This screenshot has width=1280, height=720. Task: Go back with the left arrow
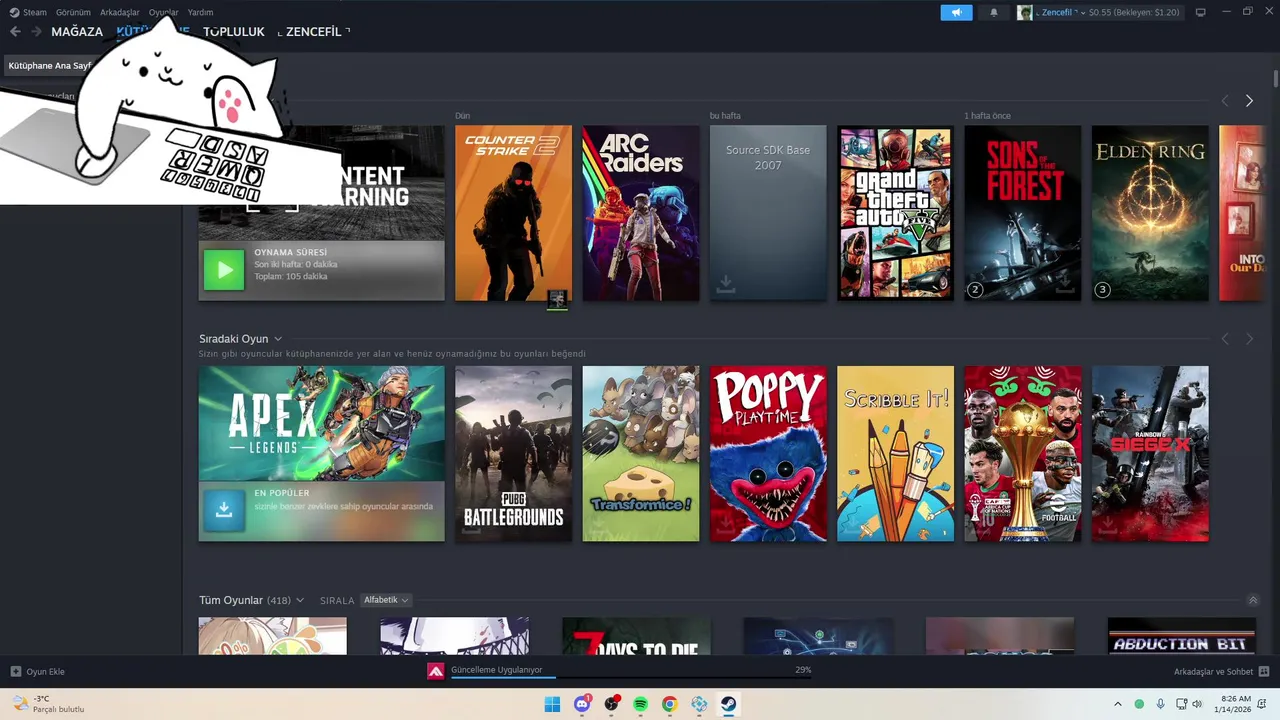pos(15,31)
